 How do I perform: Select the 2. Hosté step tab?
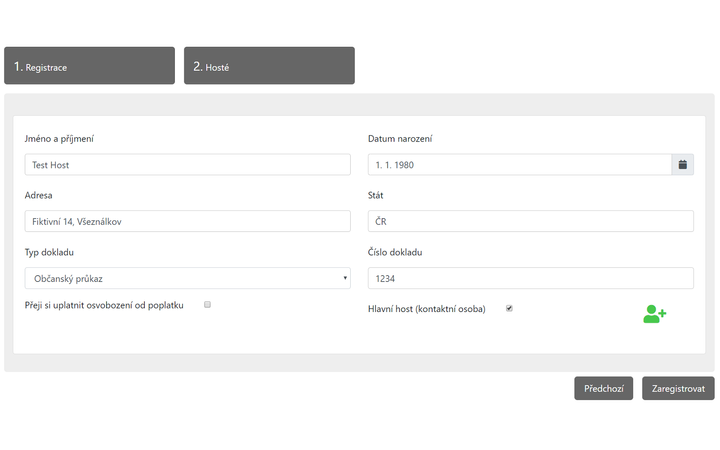[269, 66]
